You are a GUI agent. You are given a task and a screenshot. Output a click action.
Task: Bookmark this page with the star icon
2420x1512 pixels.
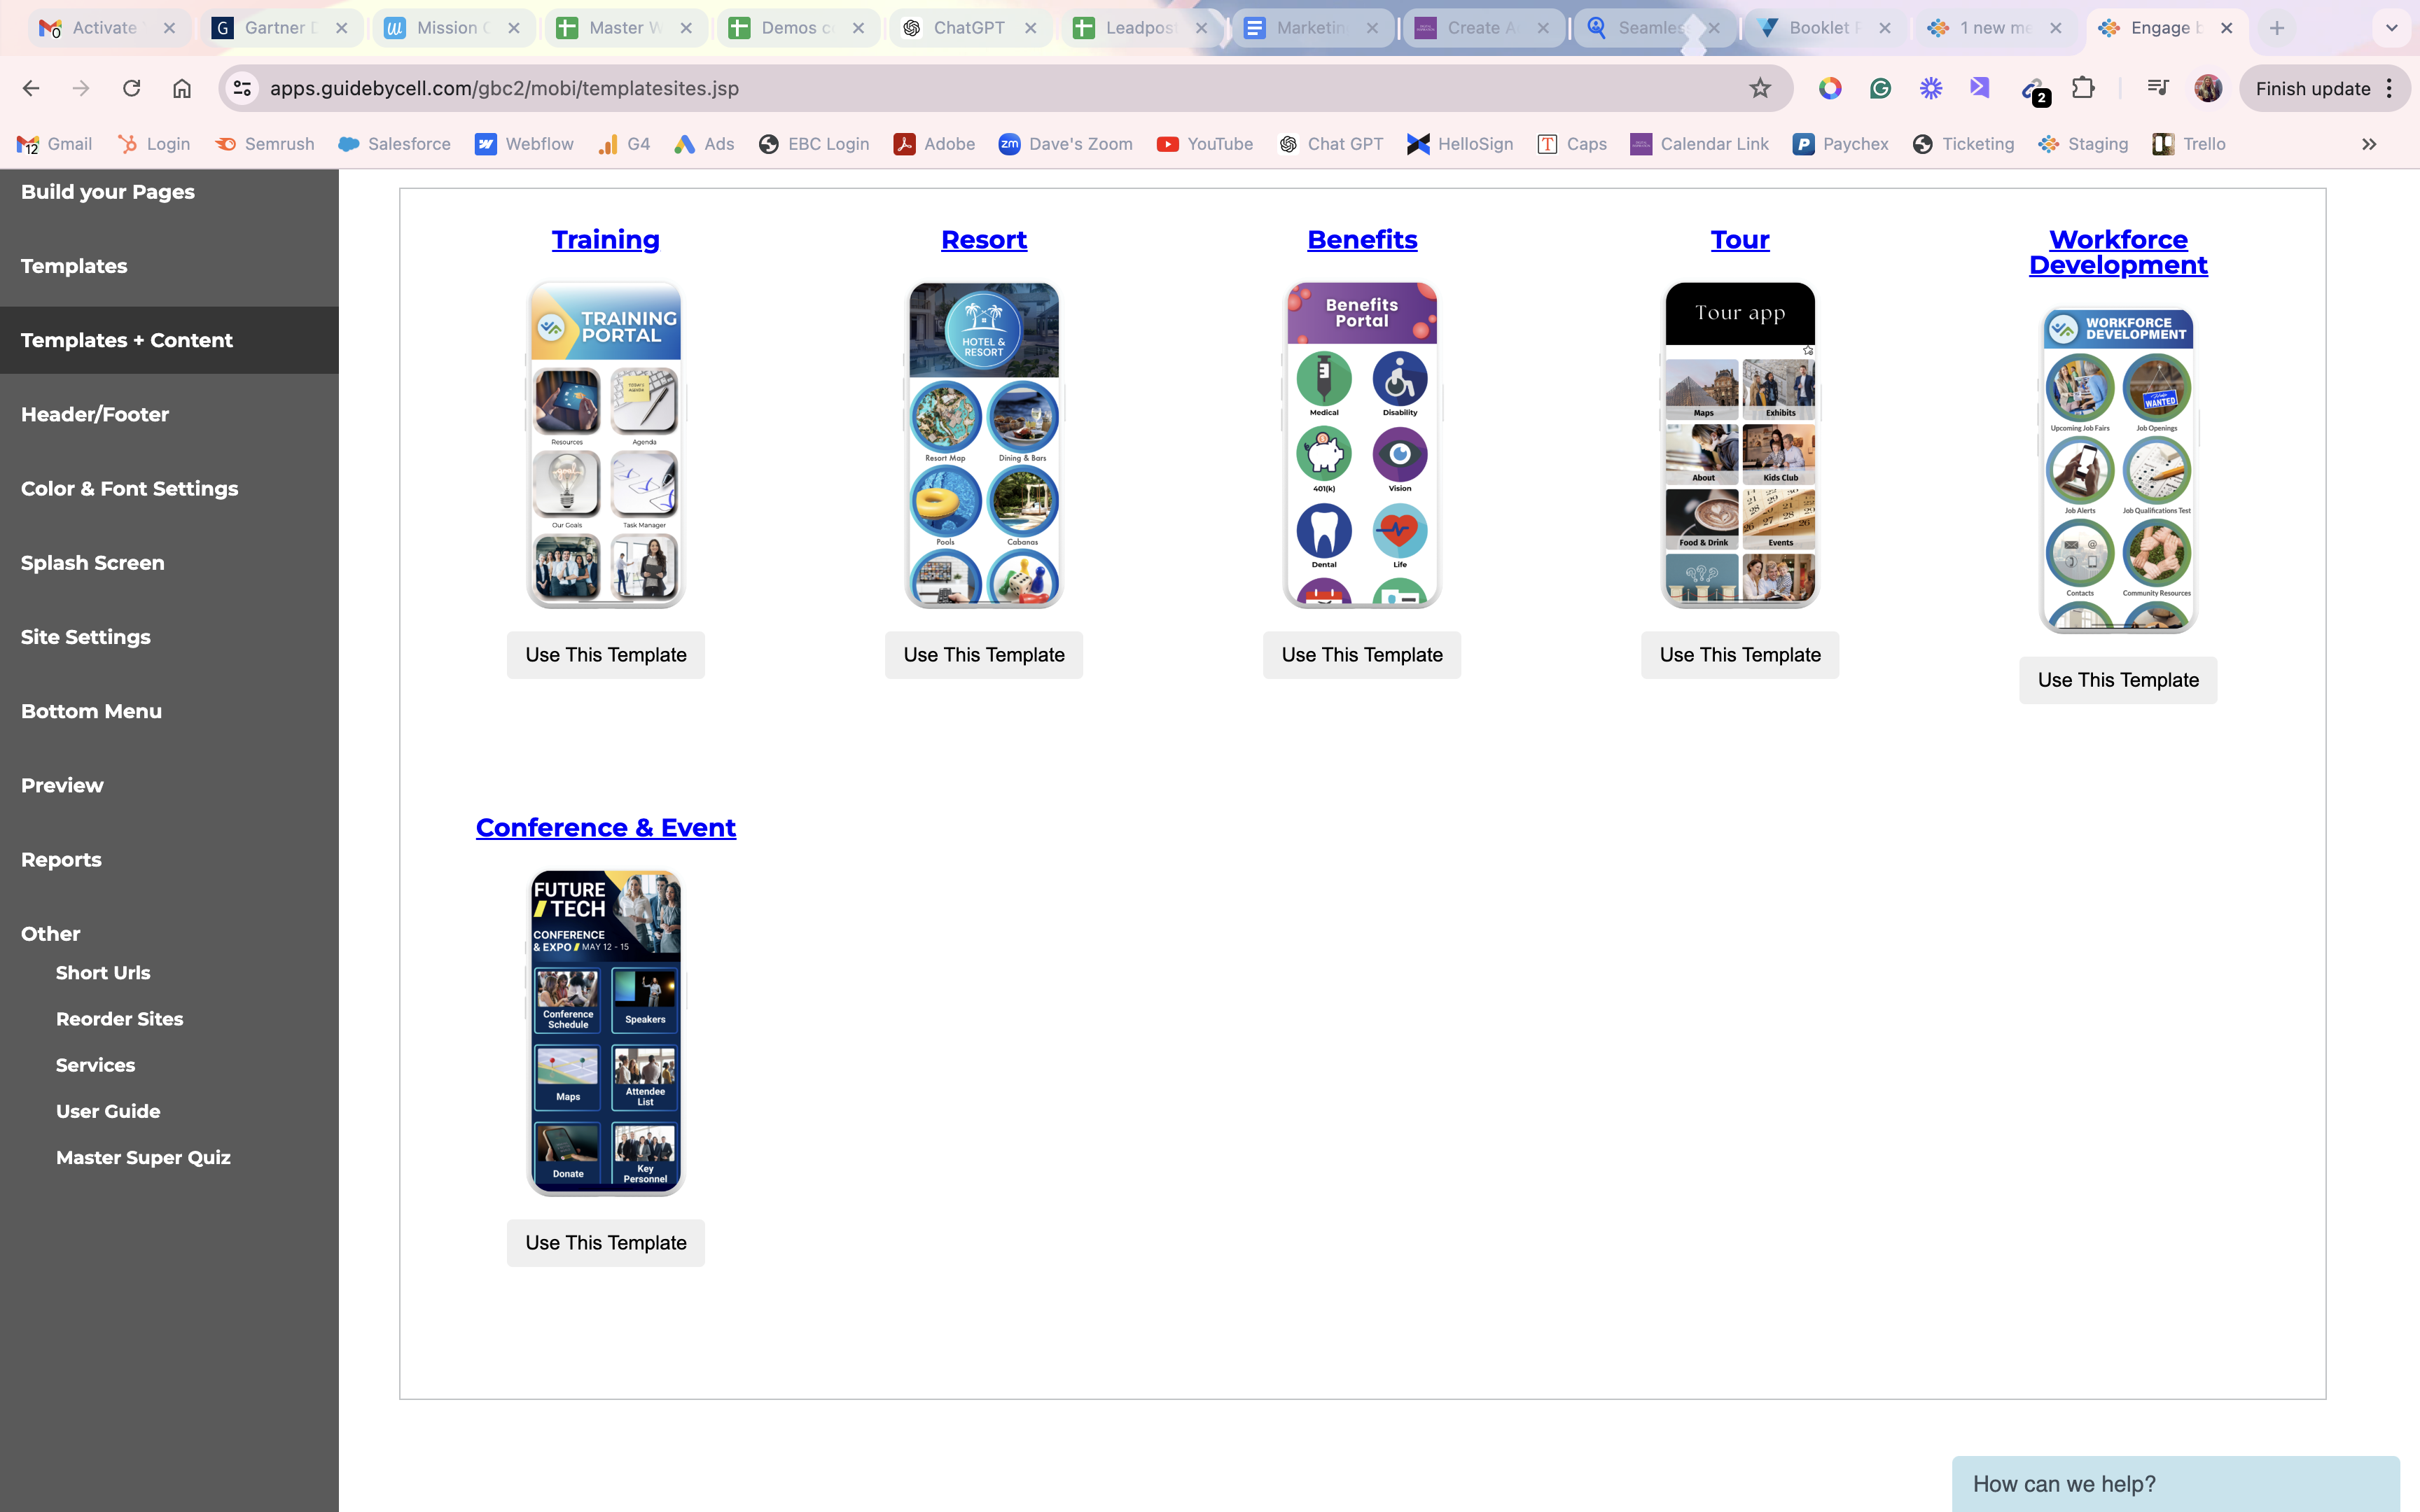pos(1760,88)
